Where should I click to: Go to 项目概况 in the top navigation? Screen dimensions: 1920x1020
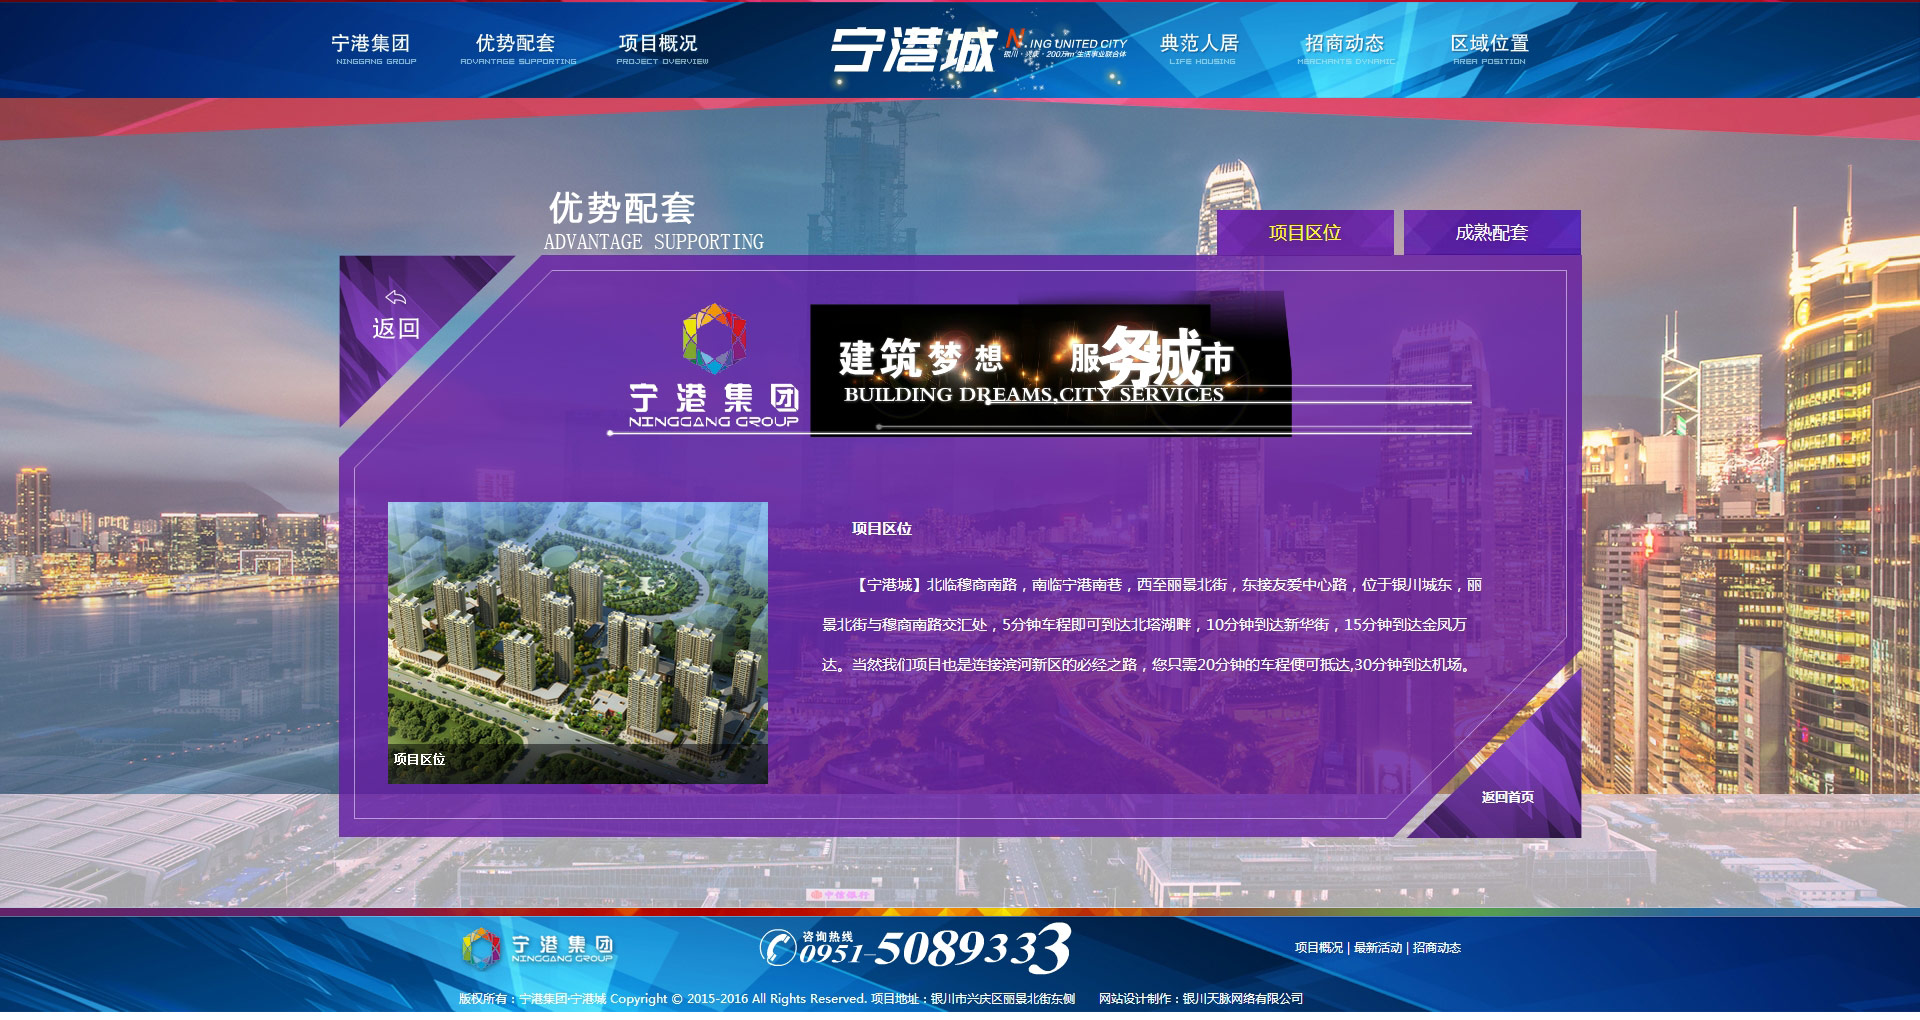click(x=659, y=48)
